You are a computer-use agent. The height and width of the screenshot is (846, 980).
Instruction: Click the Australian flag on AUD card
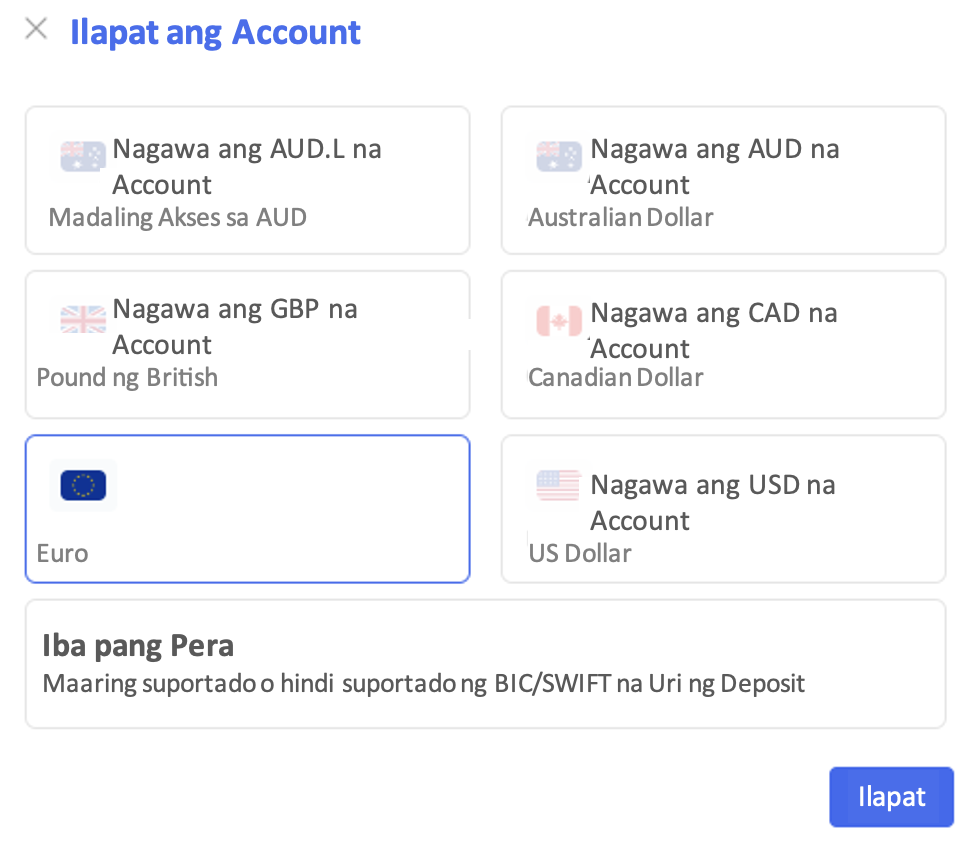pyautogui.click(x=559, y=156)
